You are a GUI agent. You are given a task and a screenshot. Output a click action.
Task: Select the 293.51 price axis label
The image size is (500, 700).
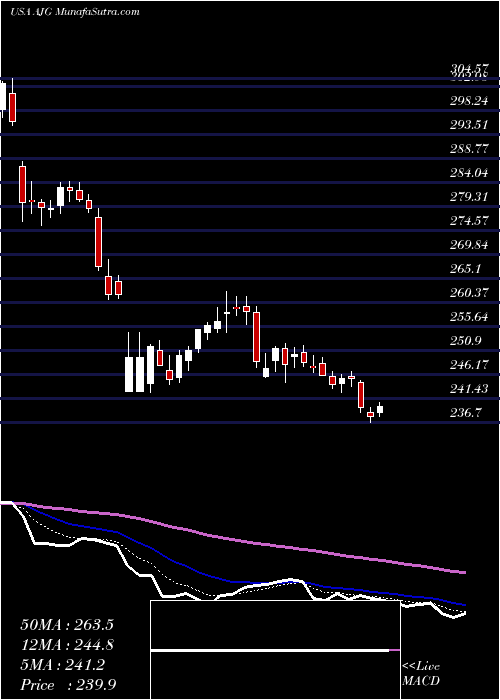469,125
